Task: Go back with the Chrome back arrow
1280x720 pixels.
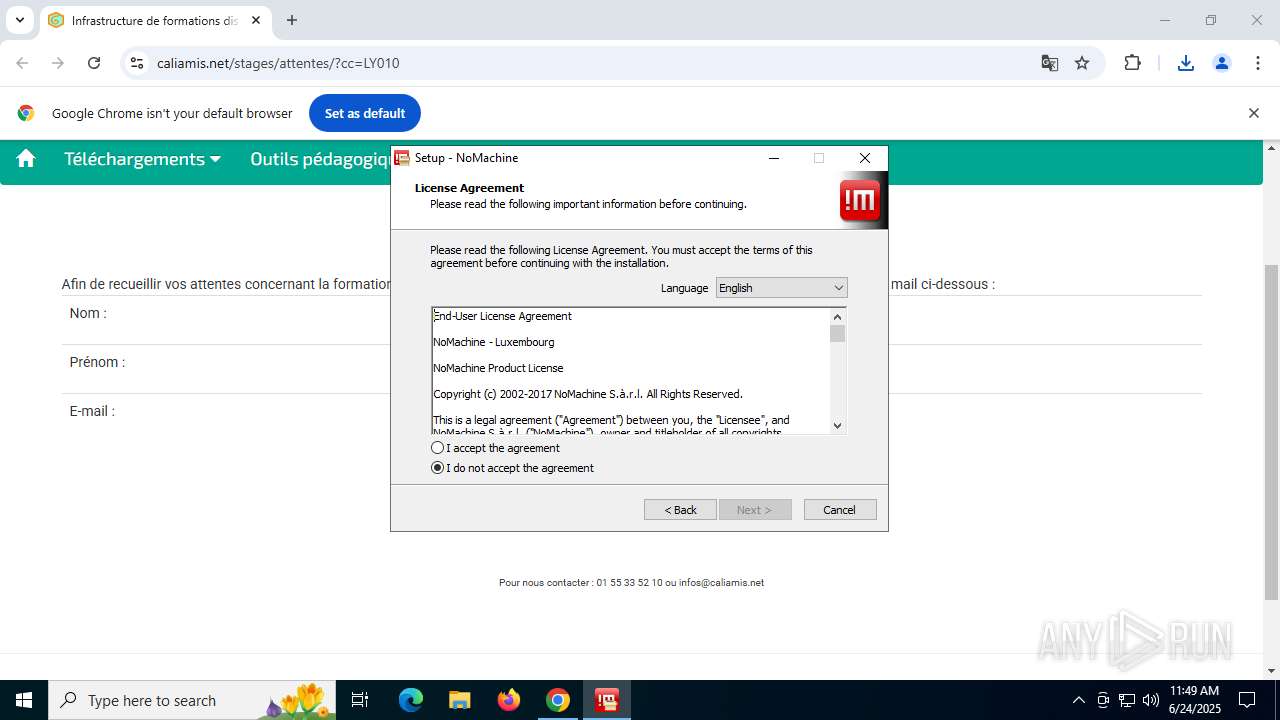Action: point(22,63)
